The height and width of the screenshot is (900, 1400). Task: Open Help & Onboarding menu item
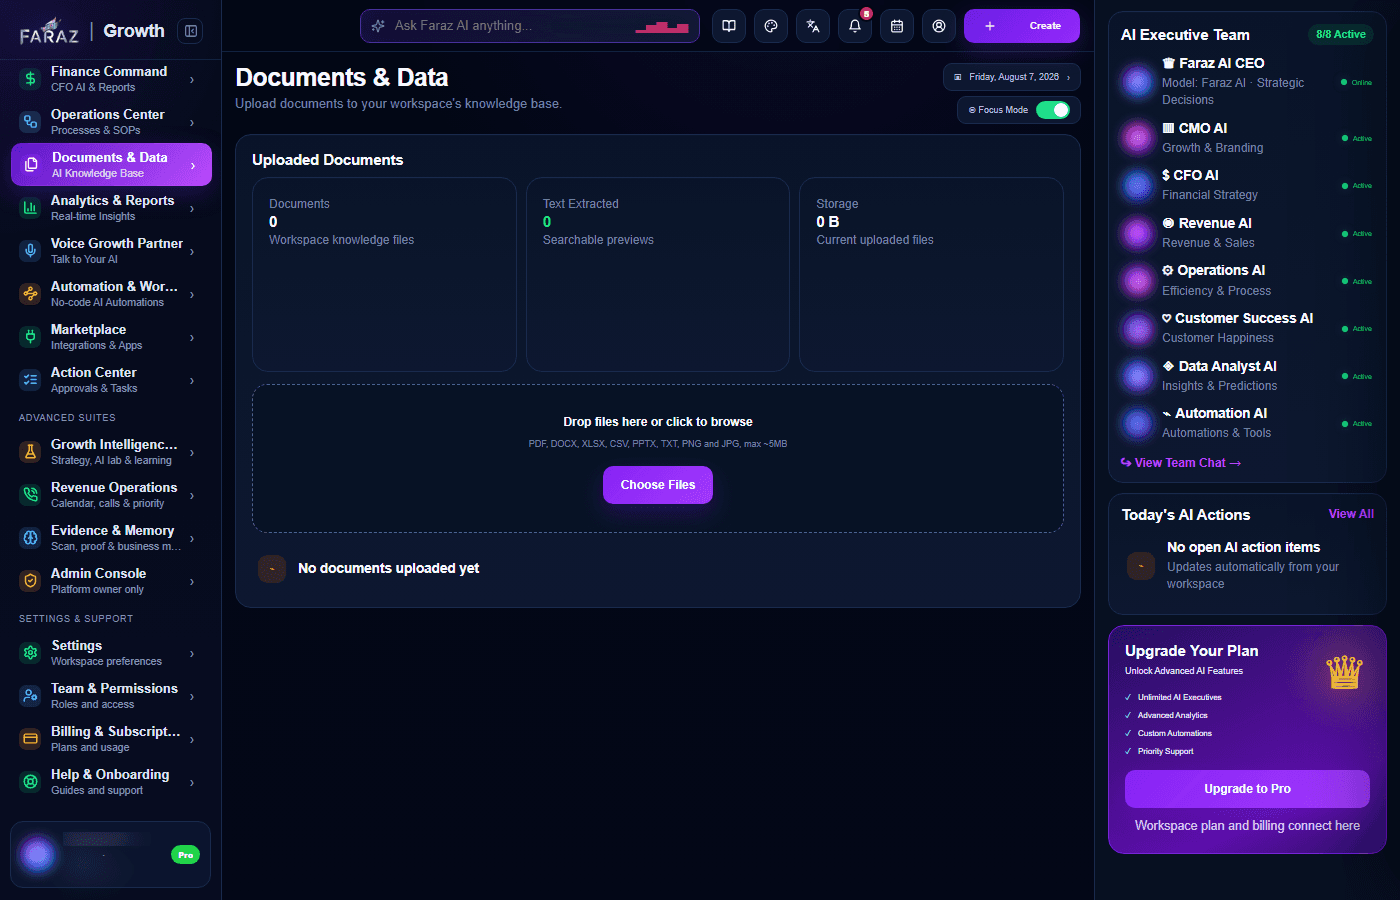tap(111, 782)
